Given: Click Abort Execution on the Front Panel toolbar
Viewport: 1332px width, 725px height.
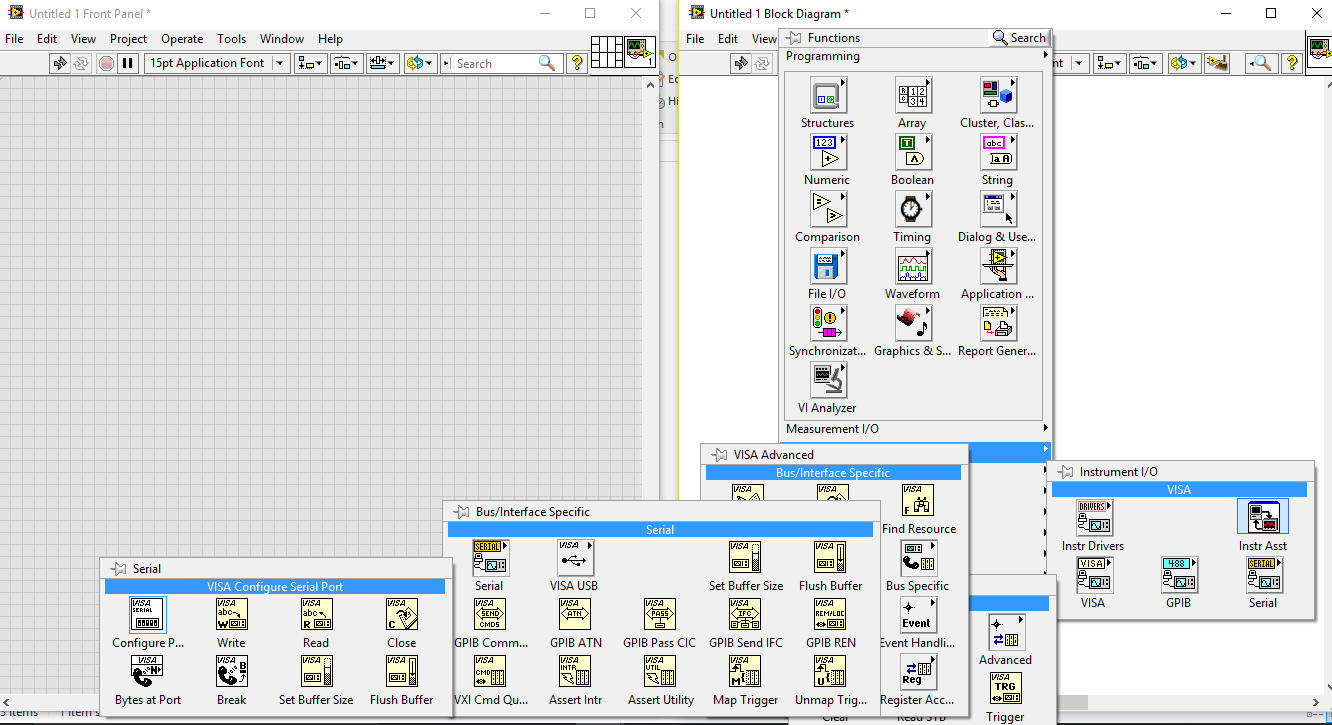Looking at the screenshot, I should click(106, 63).
